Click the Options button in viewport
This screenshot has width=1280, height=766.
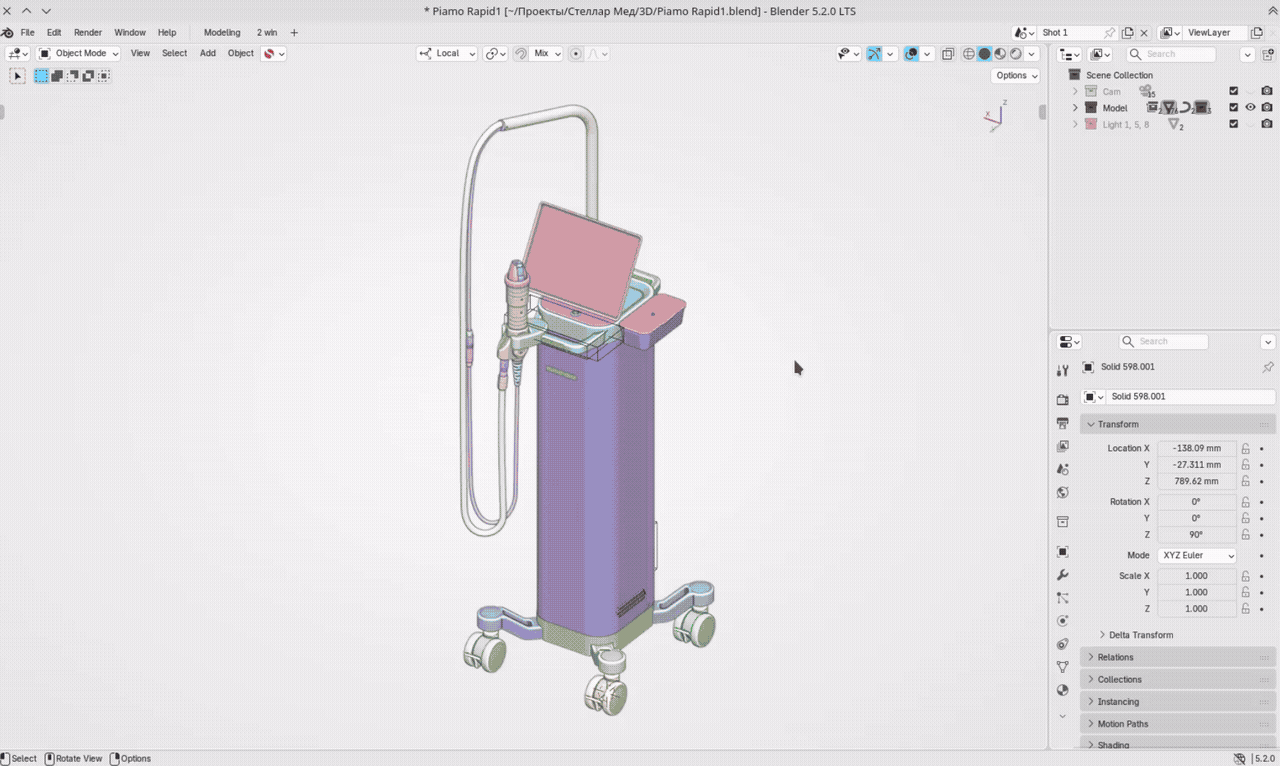coord(1016,76)
